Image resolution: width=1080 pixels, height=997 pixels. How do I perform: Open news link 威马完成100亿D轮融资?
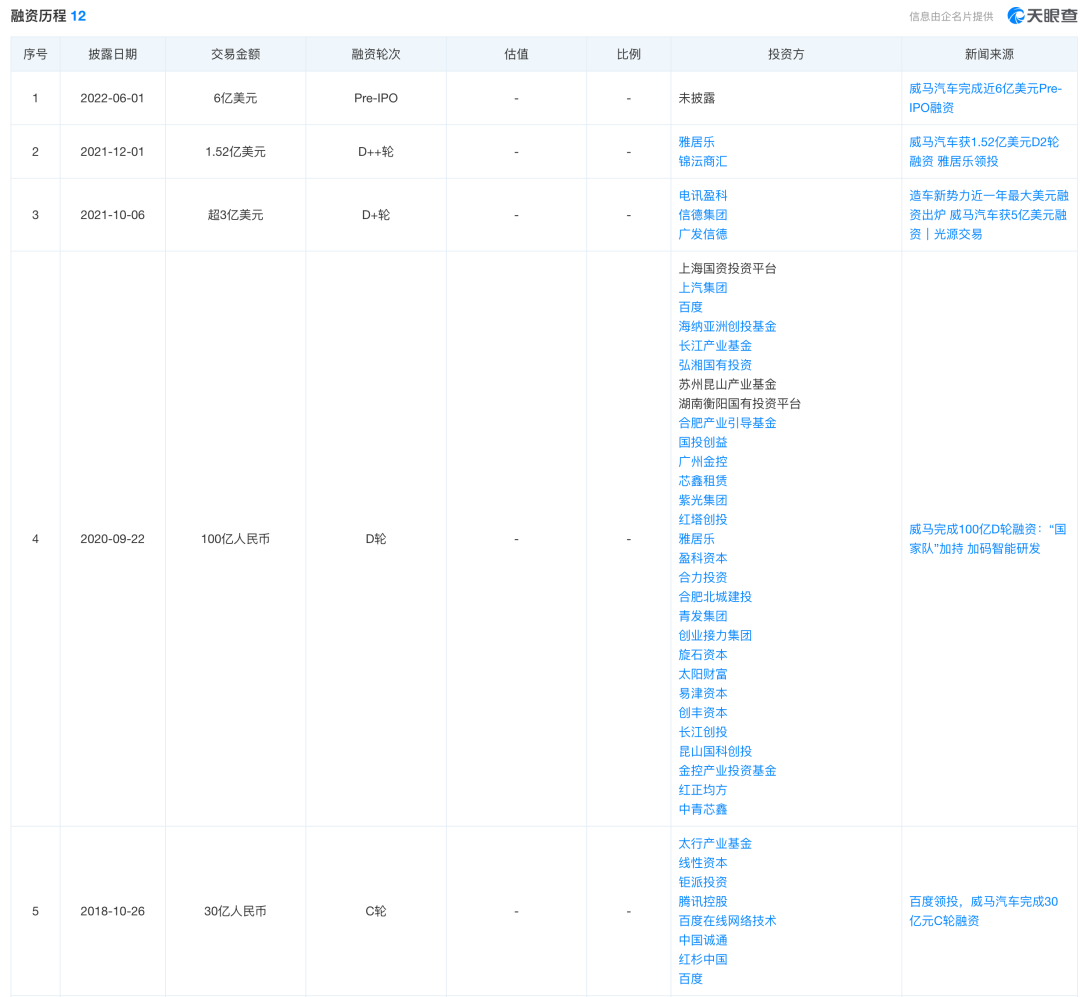[x=988, y=539]
